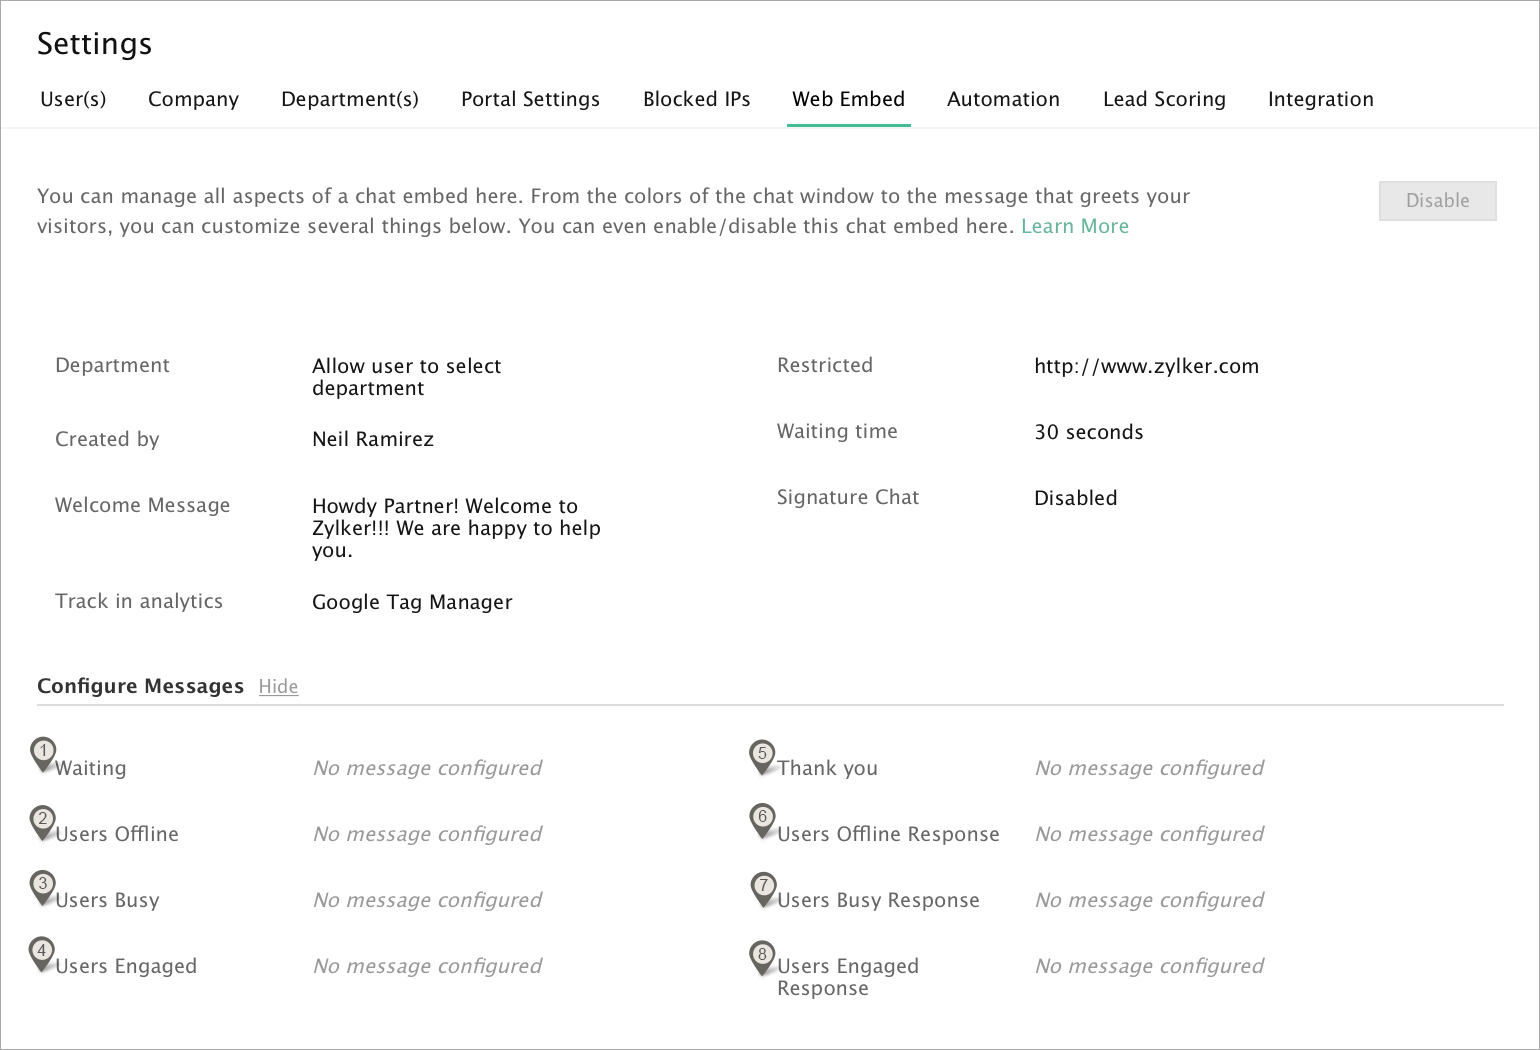1540x1050 pixels.
Task: Open the Integration tab
Action: tap(1320, 99)
